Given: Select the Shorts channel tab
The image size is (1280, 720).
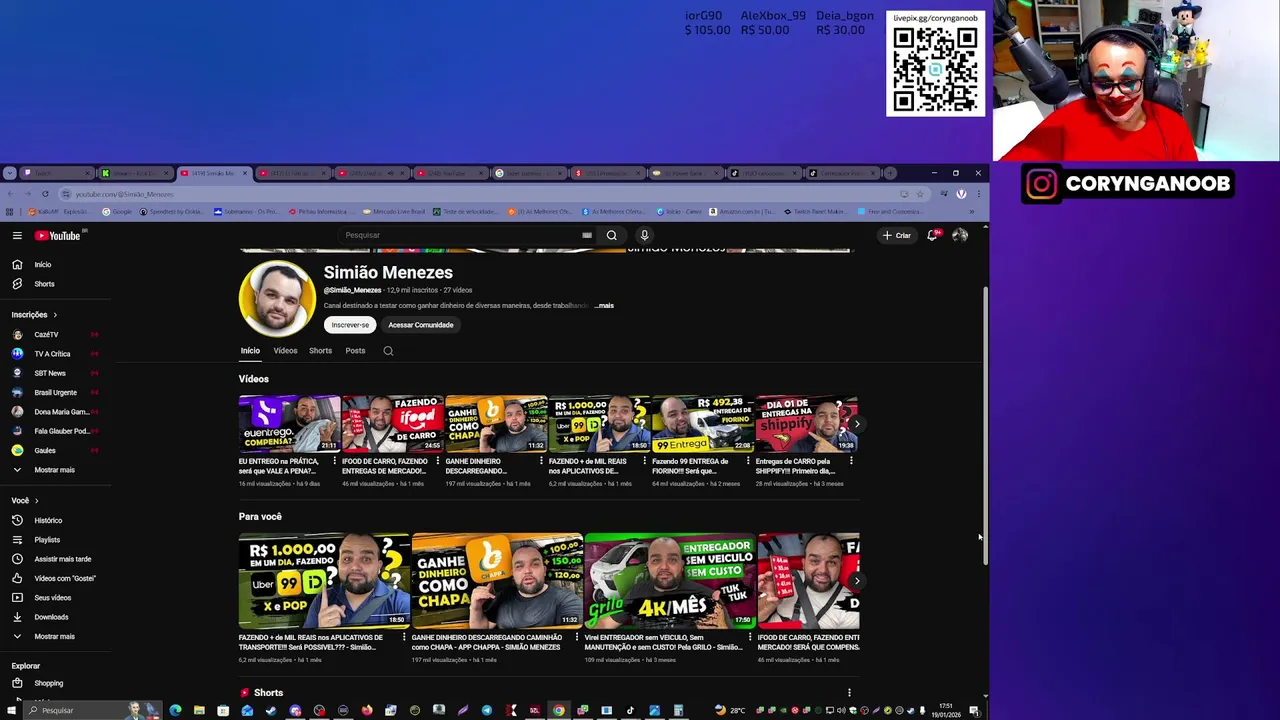Looking at the screenshot, I should click(320, 351).
